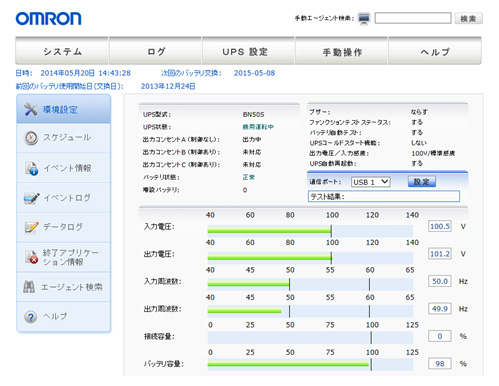Open the ヘルプ tab in top navigation
Viewport: 499px width, 386px height.
(x=435, y=51)
